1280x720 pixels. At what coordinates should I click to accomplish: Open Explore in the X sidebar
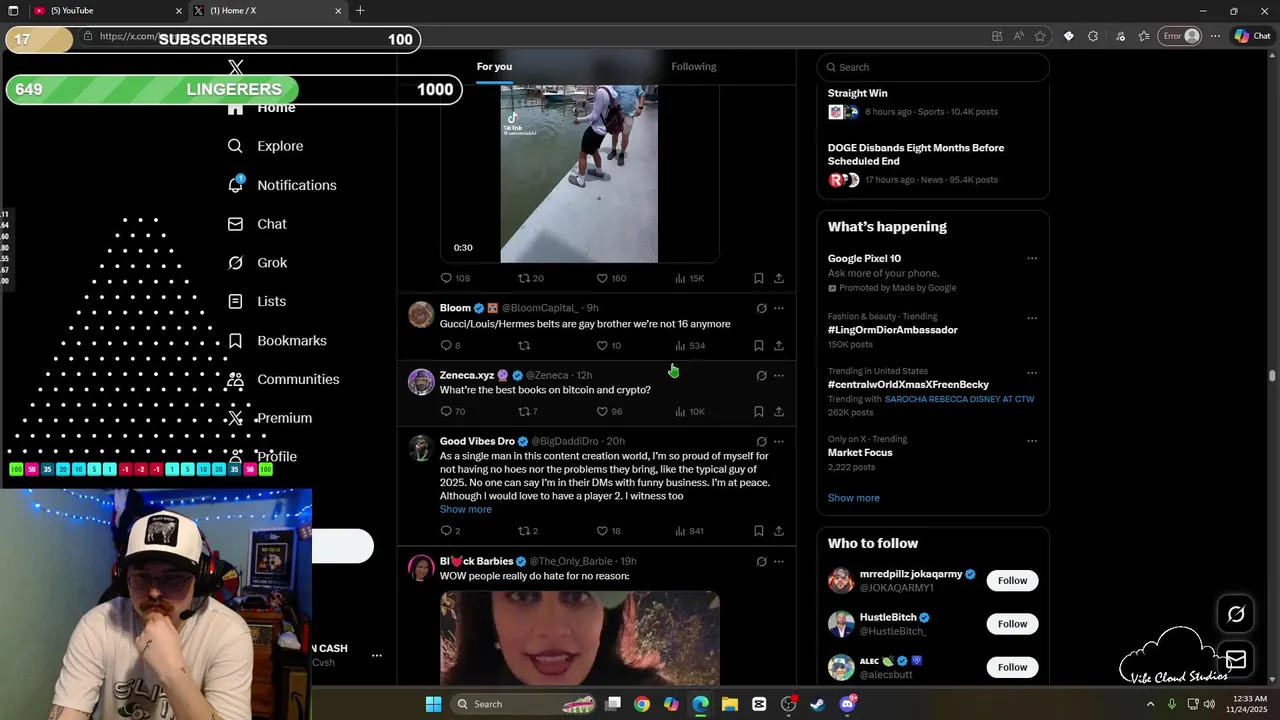pyautogui.click(x=266, y=146)
